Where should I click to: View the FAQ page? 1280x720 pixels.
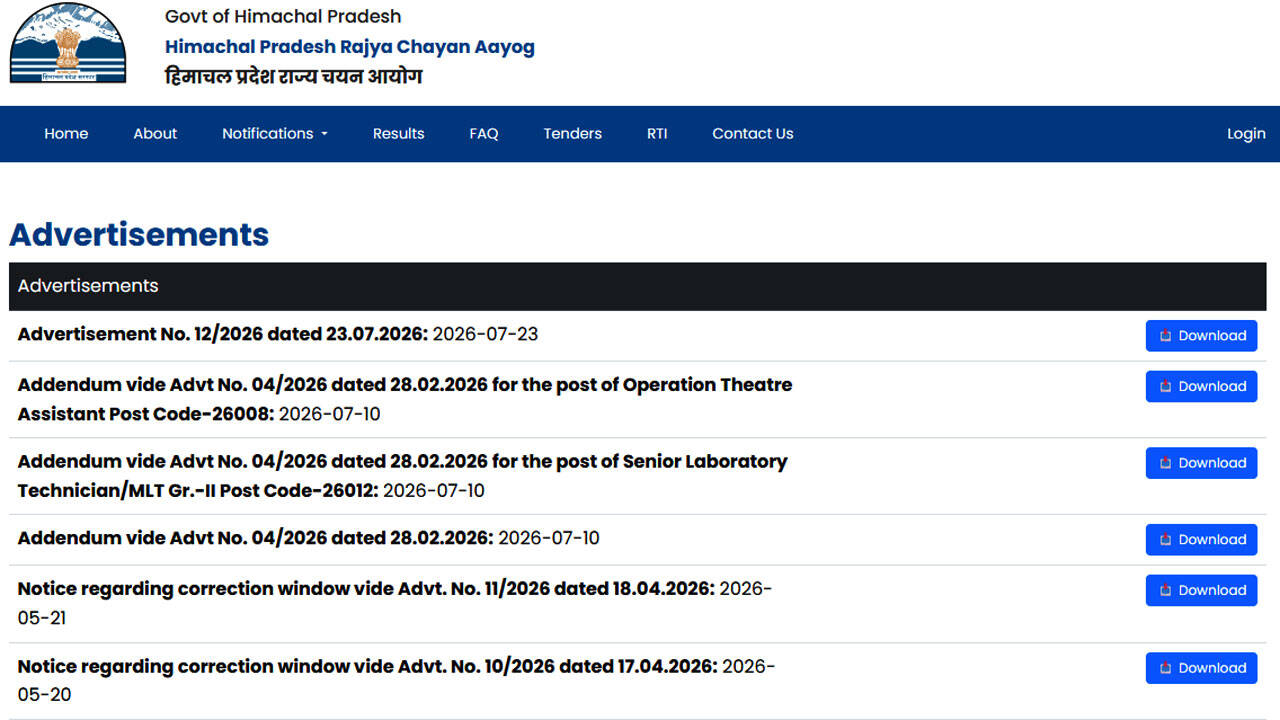484,134
